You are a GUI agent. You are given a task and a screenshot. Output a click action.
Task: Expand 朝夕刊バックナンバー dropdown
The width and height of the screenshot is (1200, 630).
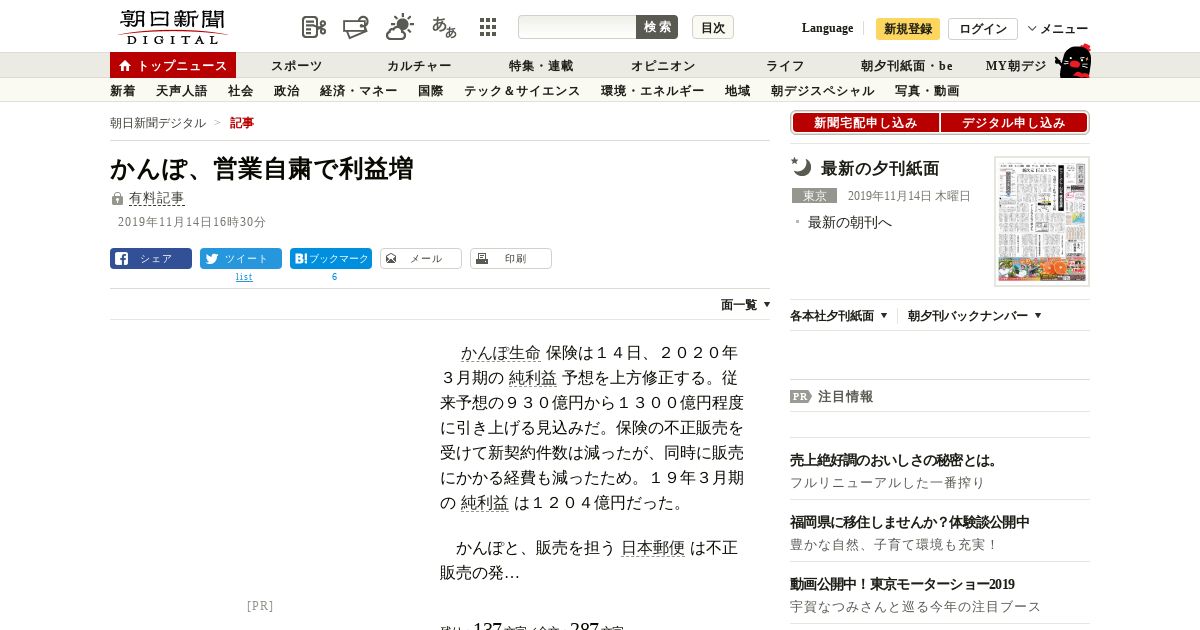[975, 316]
